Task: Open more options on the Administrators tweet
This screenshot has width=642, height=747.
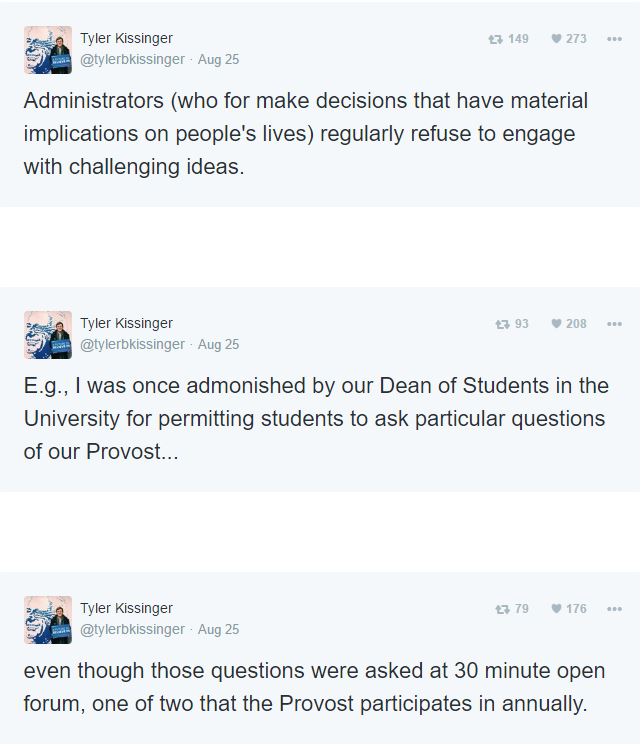Action: (614, 39)
